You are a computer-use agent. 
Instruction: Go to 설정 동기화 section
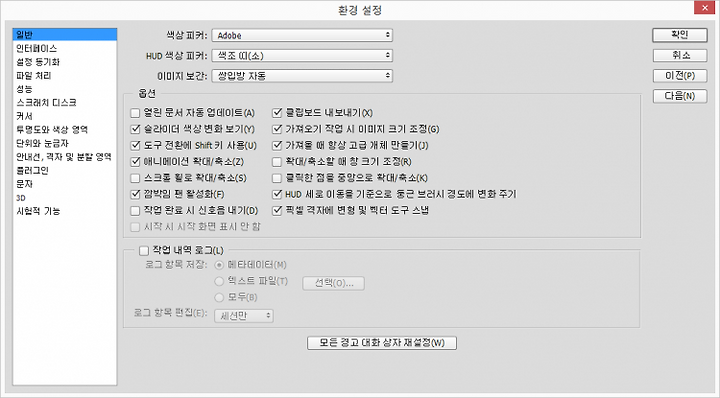click(x=38, y=62)
